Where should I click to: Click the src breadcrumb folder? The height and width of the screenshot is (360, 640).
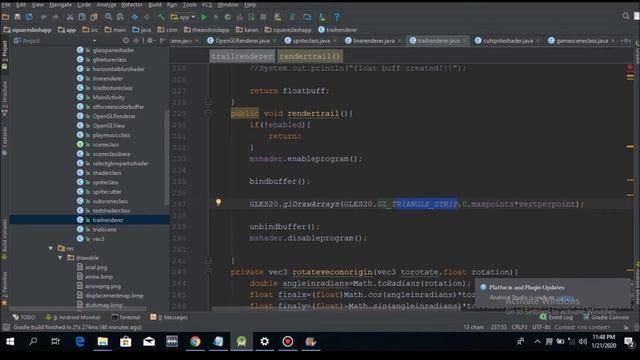point(90,30)
